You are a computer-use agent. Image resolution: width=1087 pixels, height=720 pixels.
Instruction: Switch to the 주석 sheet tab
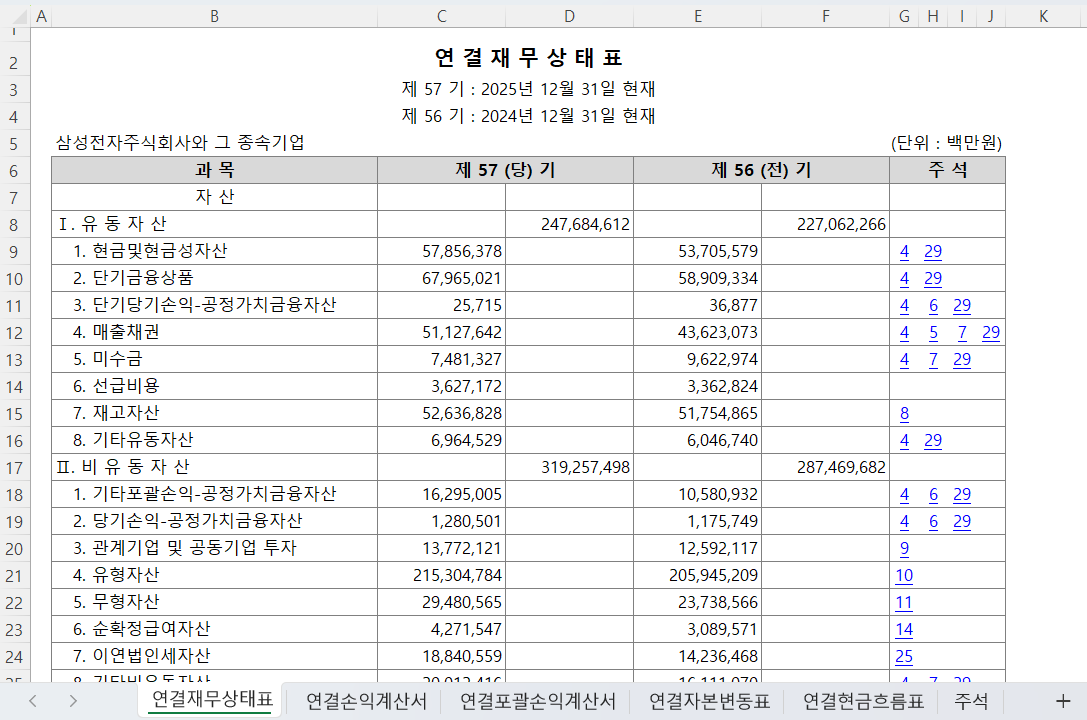971,701
